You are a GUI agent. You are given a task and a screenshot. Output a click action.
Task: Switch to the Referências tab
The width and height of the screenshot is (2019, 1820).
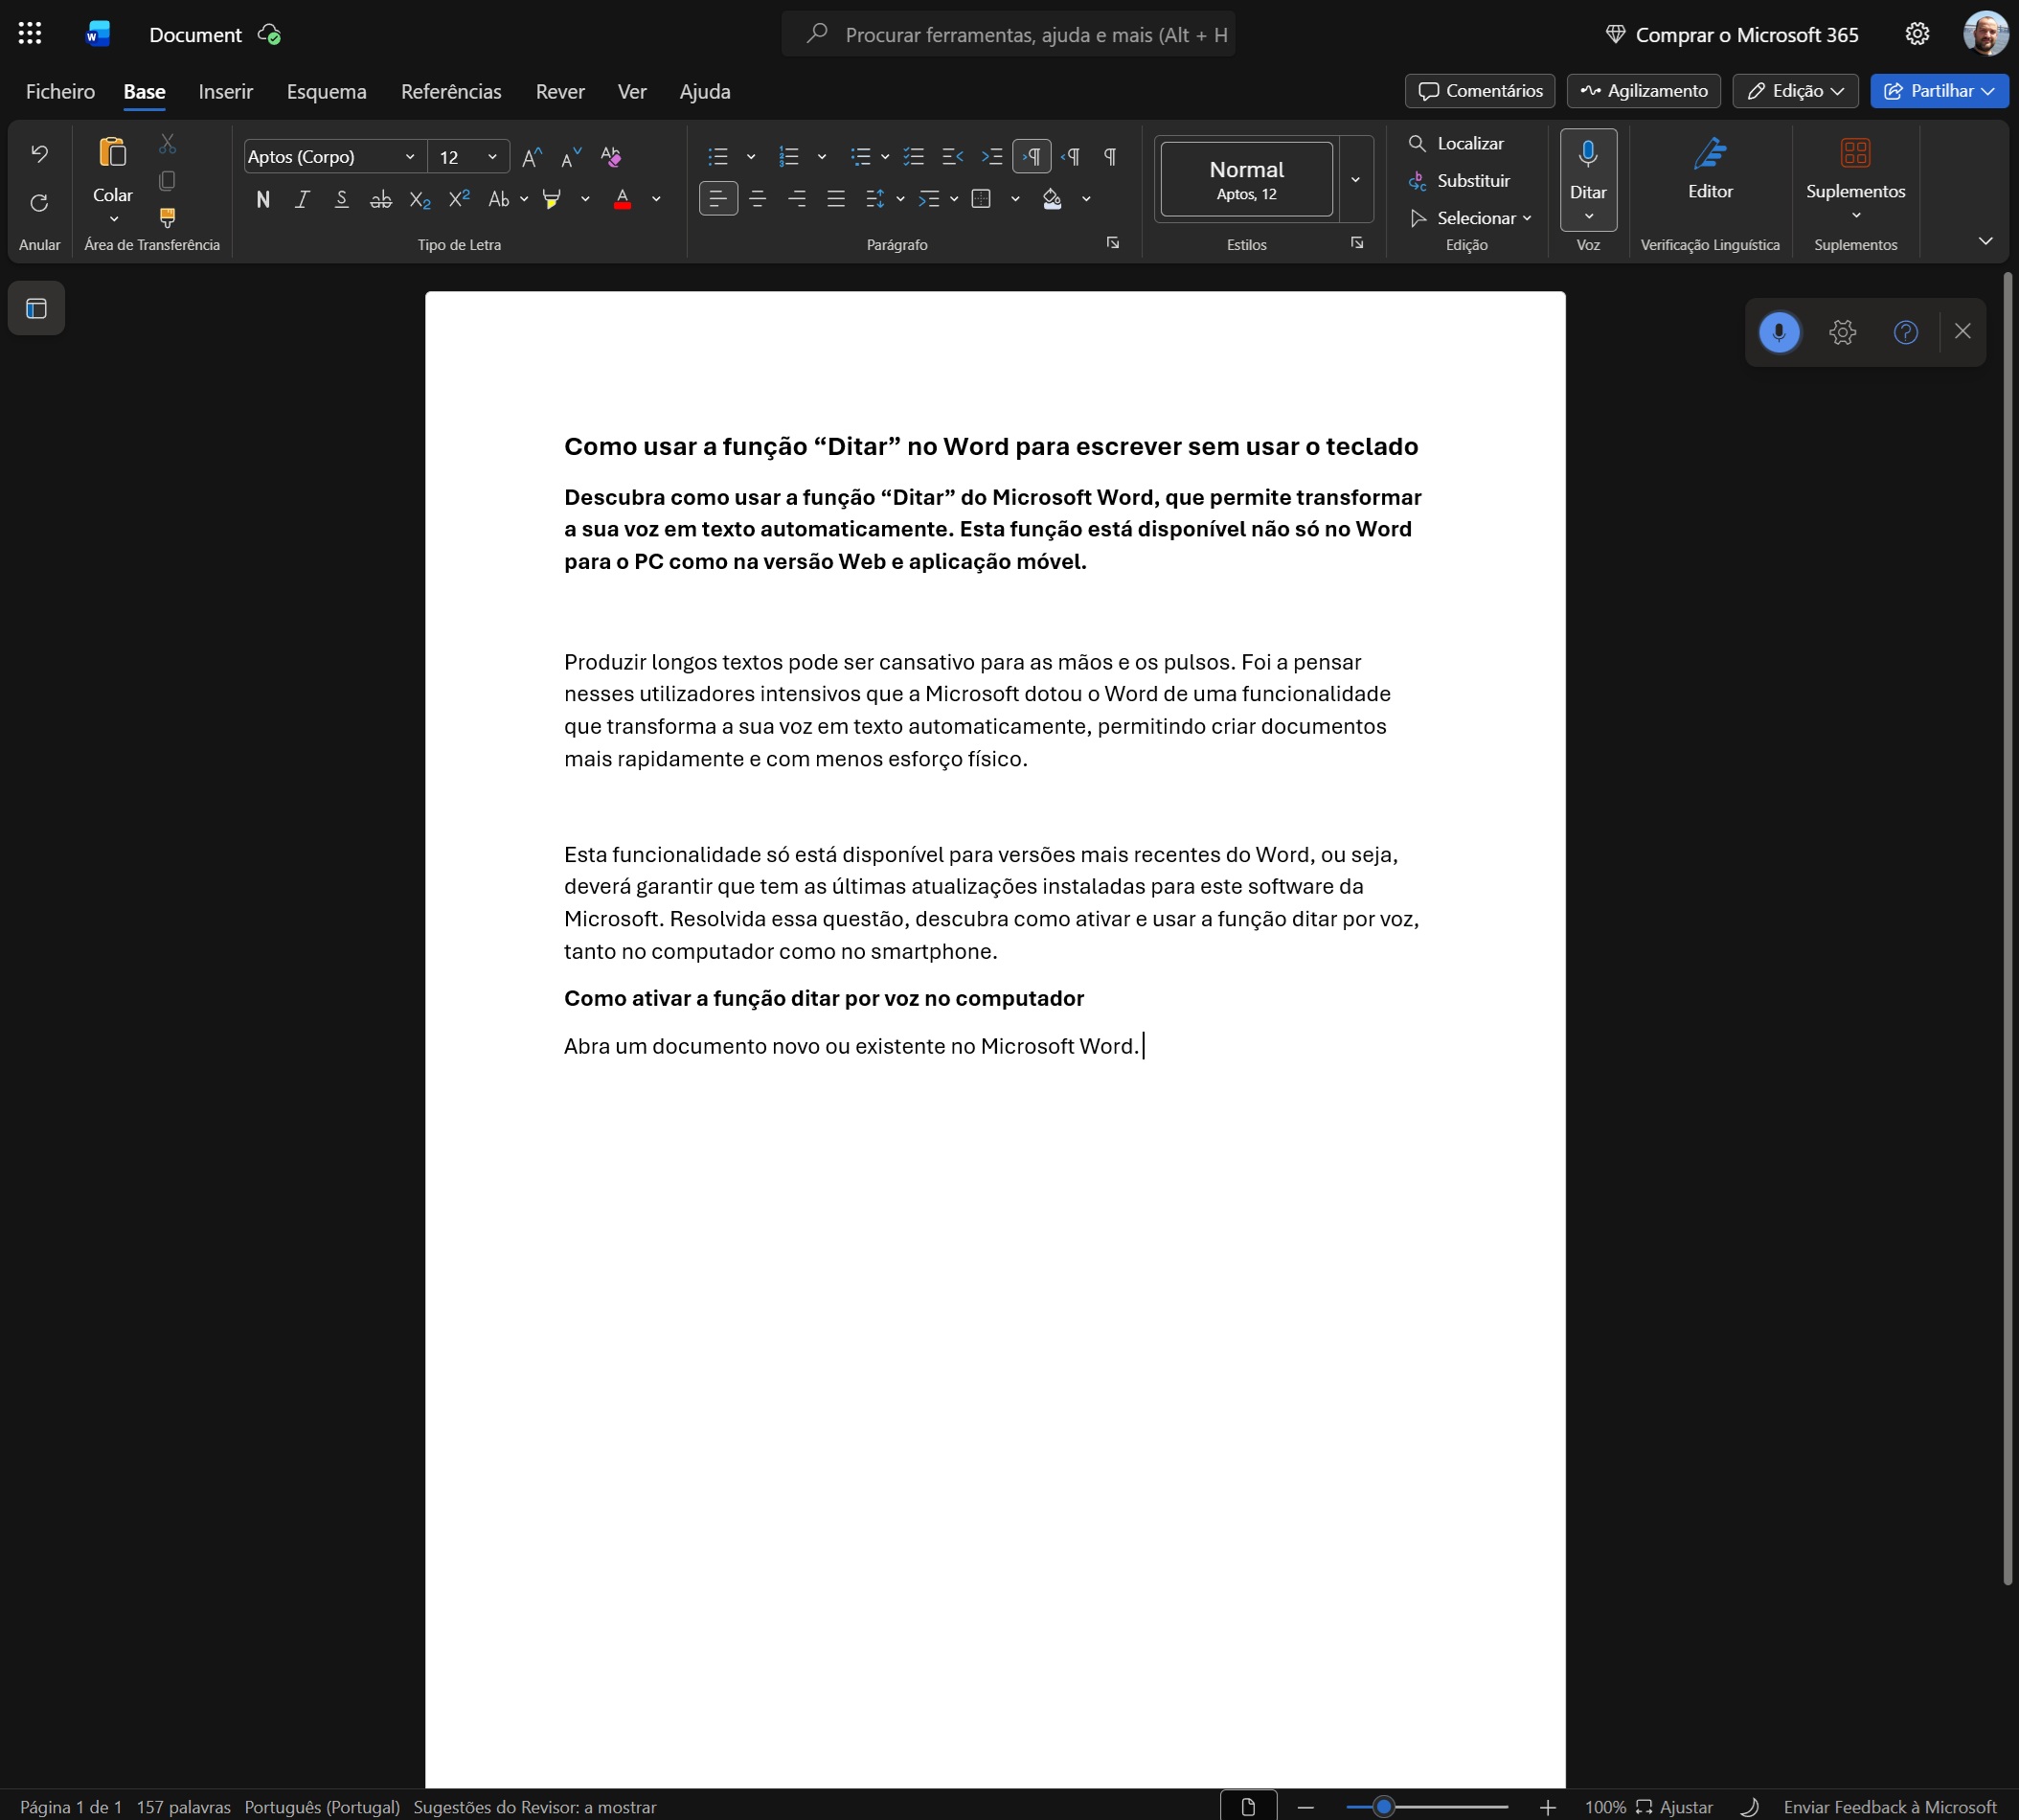point(451,91)
